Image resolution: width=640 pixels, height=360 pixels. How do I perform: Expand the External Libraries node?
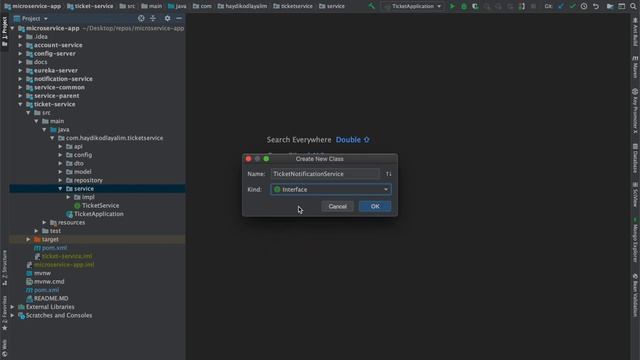[12, 307]
